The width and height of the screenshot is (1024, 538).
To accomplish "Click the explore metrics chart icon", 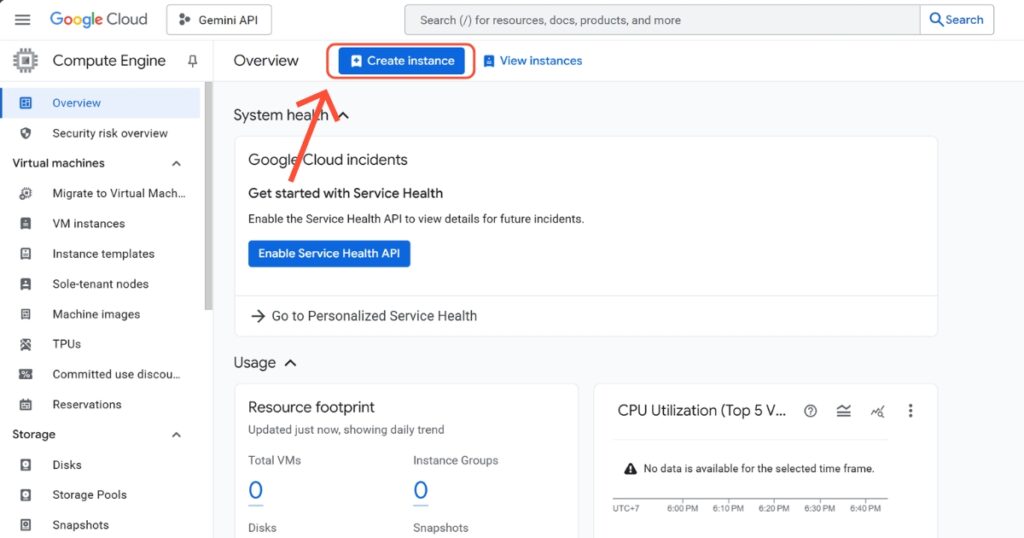I will [877, 411].
